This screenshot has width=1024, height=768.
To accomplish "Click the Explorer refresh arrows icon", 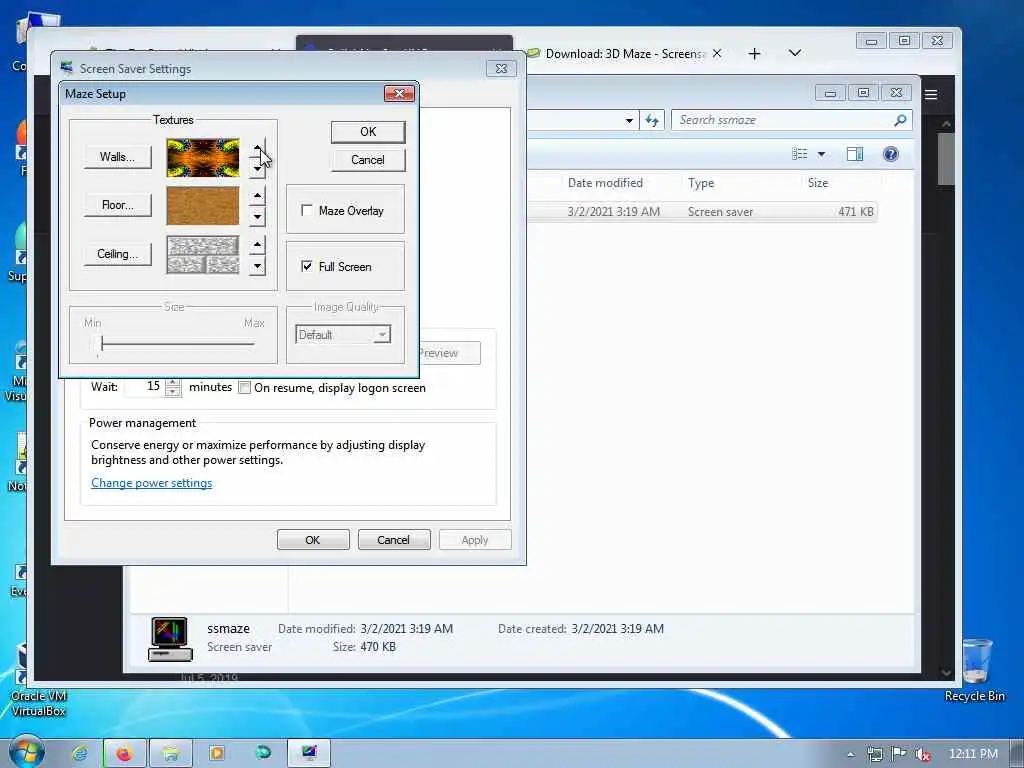I will click(652, 120).
